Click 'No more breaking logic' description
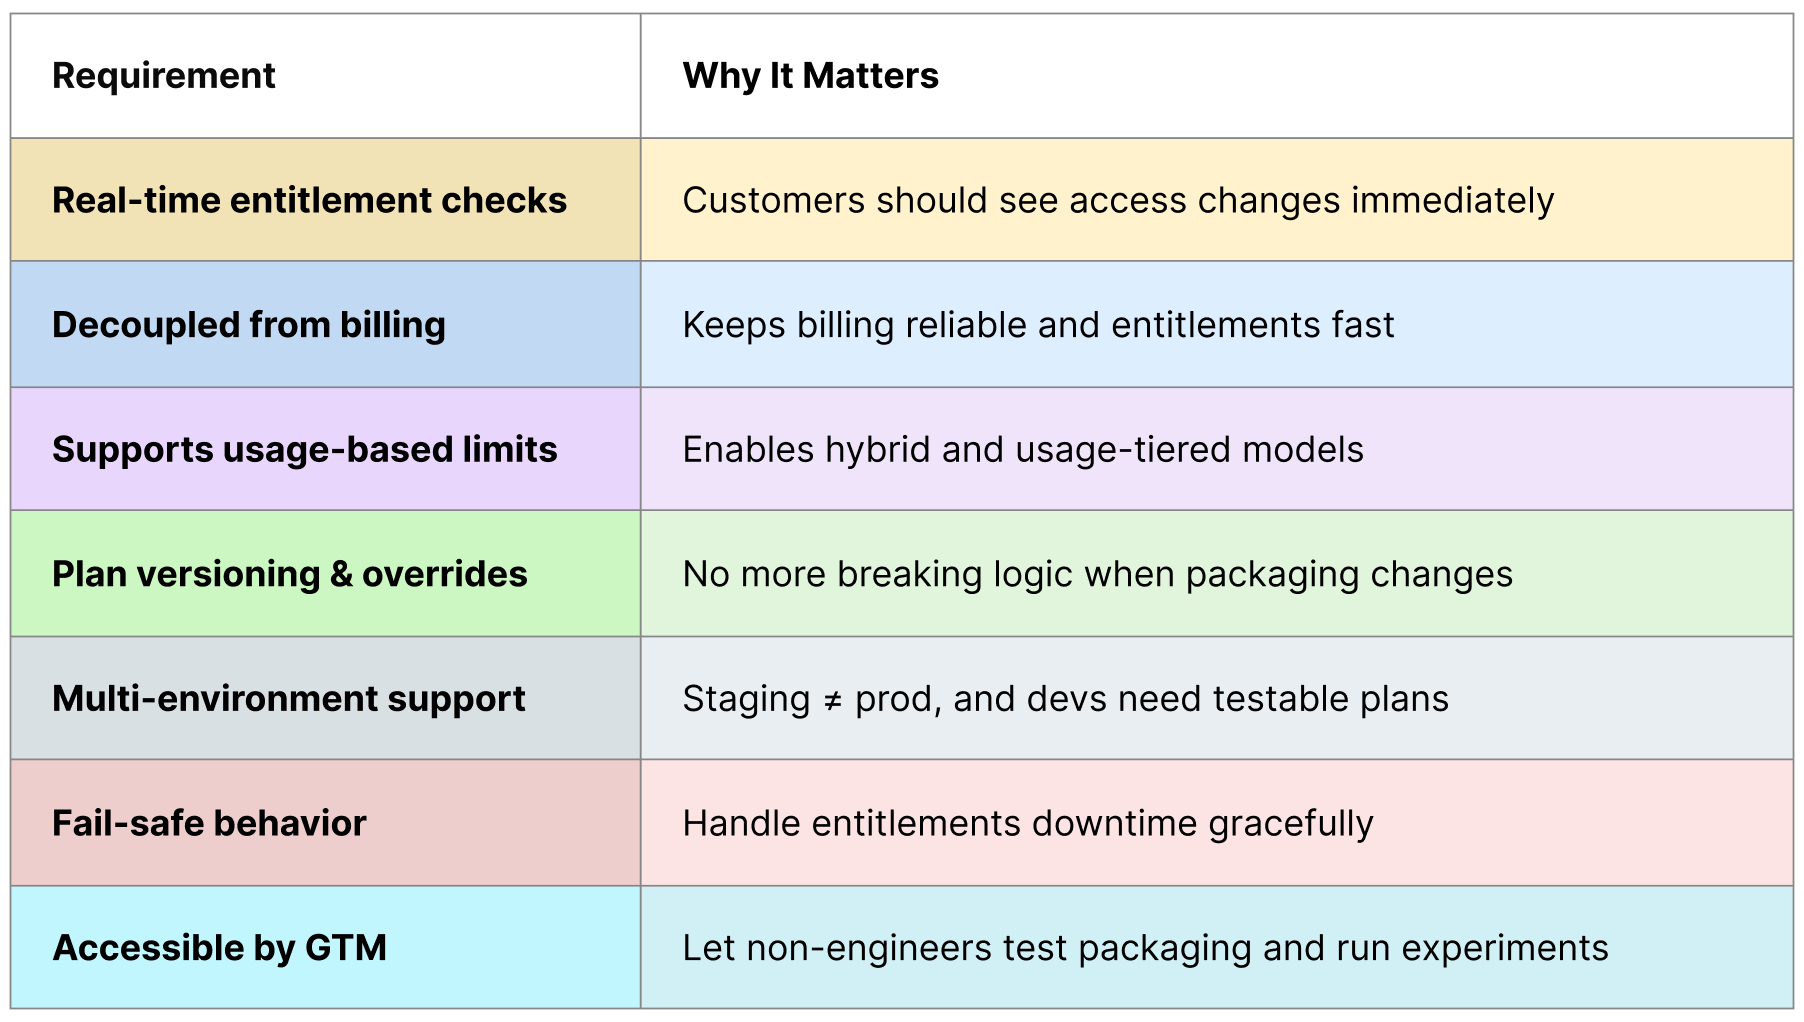The image size is (1804, 1022). click(1097, 575)
